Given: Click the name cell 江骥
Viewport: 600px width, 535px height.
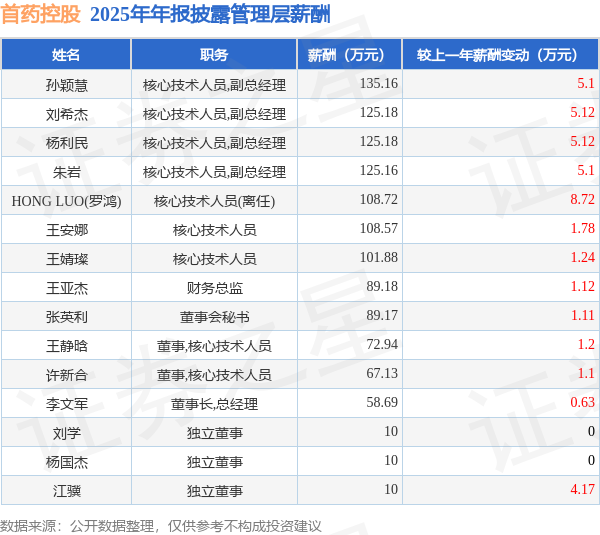Looking at the screenshot, I should tap(67, 491).
